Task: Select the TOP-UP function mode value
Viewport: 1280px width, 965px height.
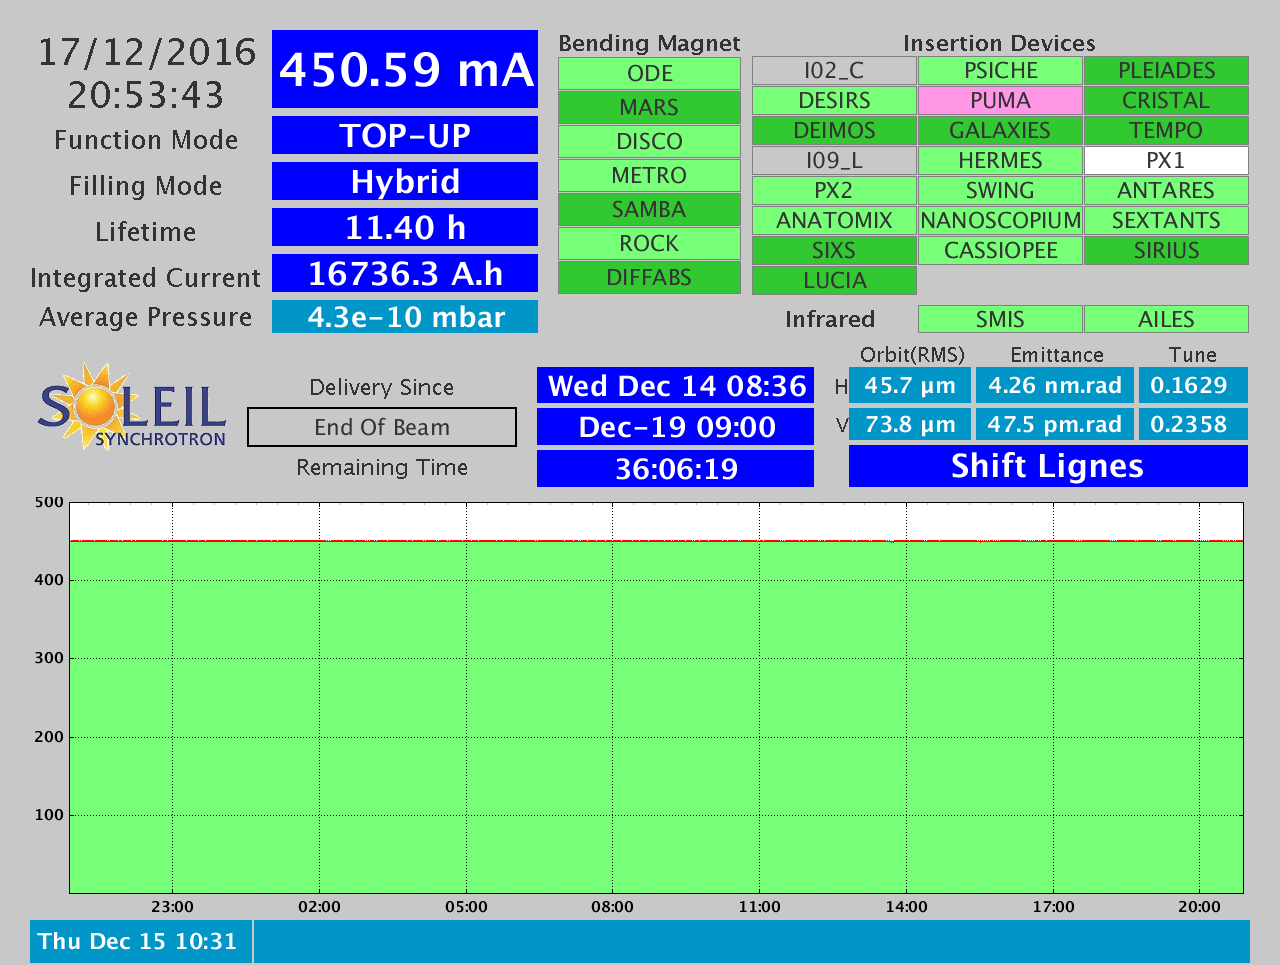Action: [x=405, y=135]
